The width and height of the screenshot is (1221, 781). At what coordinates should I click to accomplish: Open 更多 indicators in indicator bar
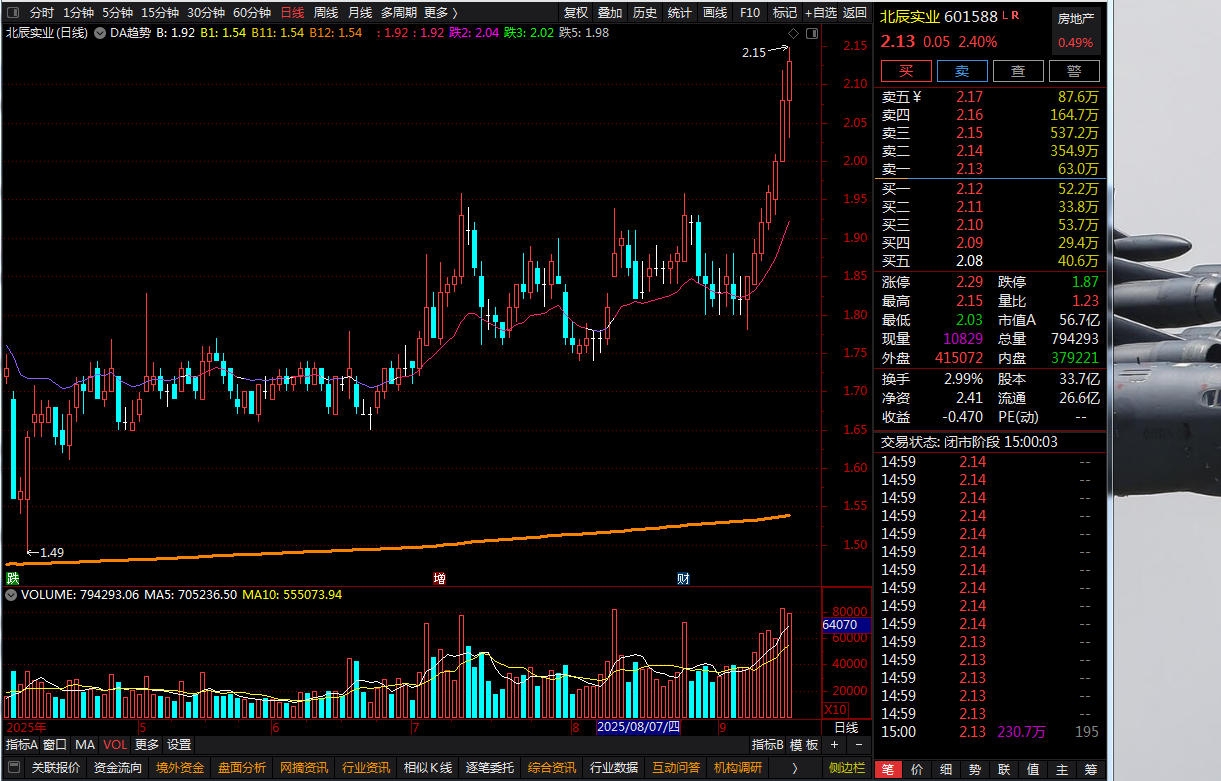pos(147,745)
